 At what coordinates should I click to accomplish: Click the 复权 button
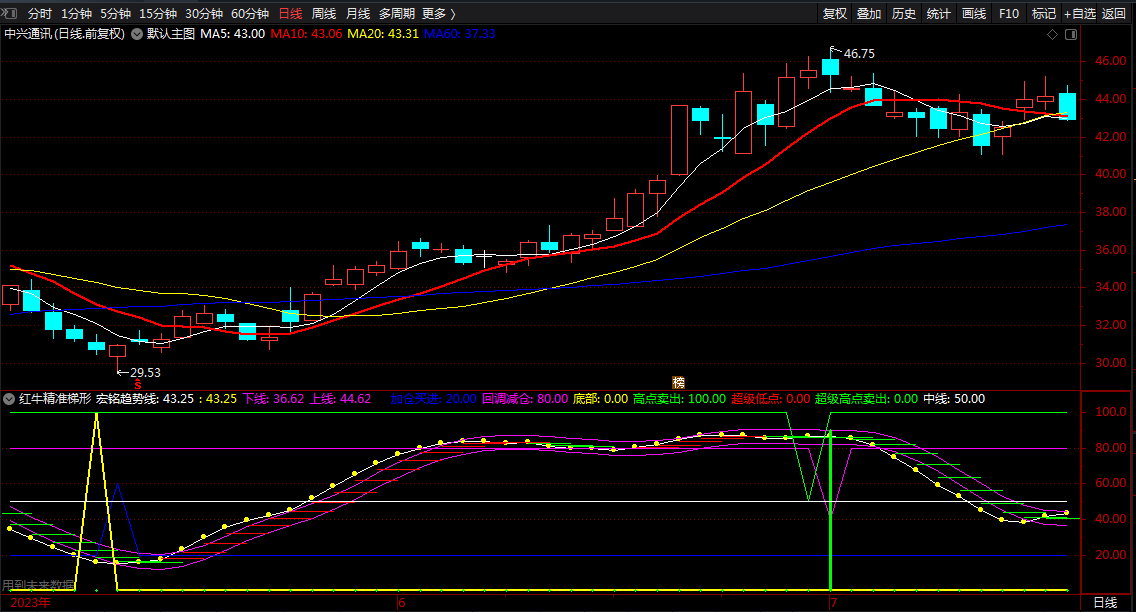pyautogui.click(x=835, y=14)
